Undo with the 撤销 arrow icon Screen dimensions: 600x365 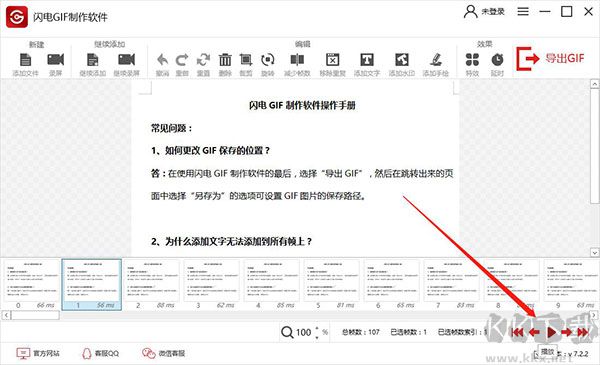(163, 60)
